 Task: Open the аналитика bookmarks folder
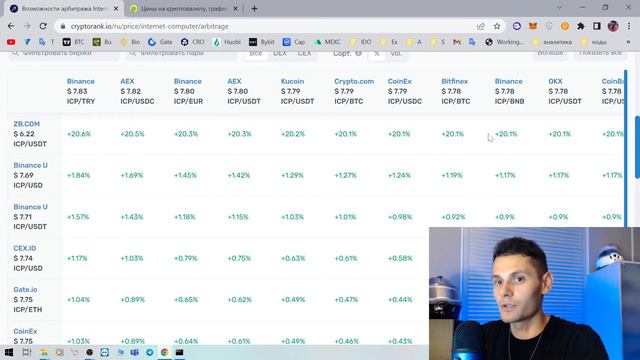pos(552,42)
